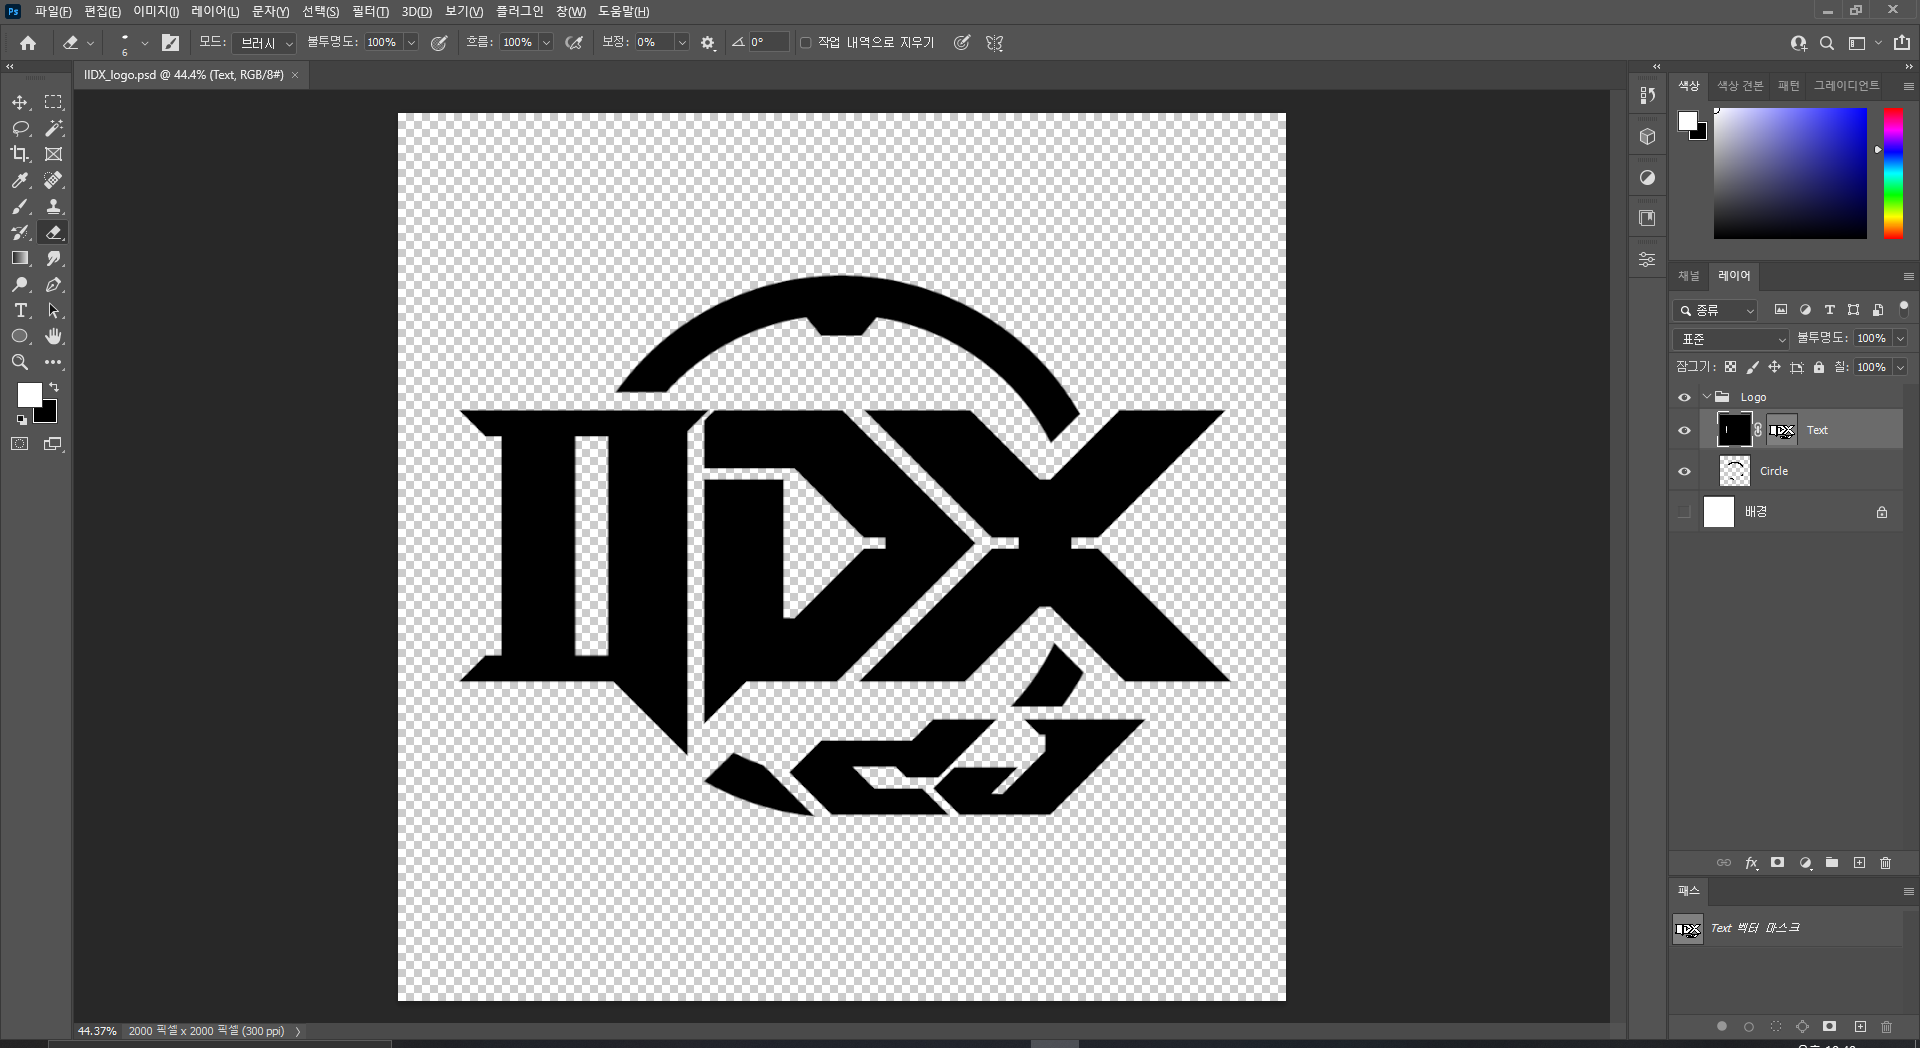The height and width of the screenshot is (1048, 1920).
Task: Select the Rectangular Marquee tool
Action: coord(54,102)
